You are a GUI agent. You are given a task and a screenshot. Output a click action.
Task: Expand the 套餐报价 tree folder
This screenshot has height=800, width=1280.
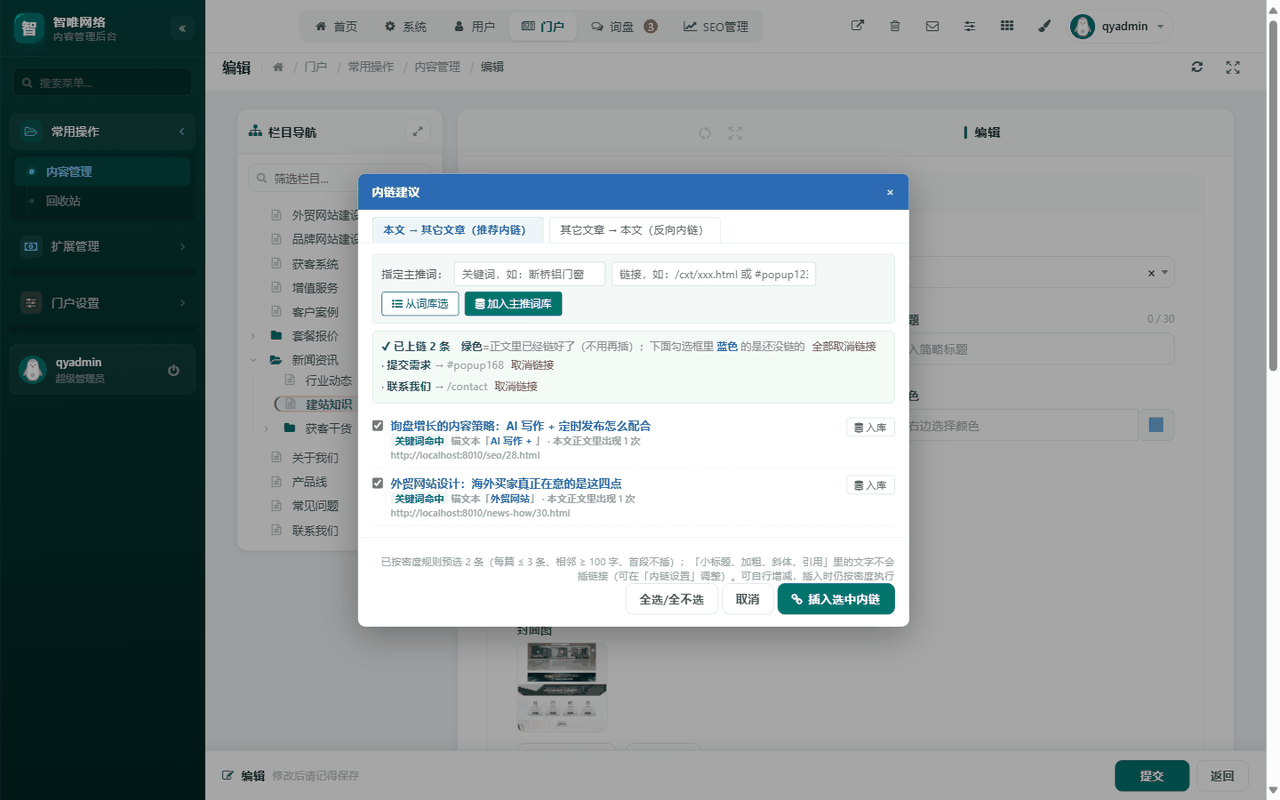pos(253,336)
